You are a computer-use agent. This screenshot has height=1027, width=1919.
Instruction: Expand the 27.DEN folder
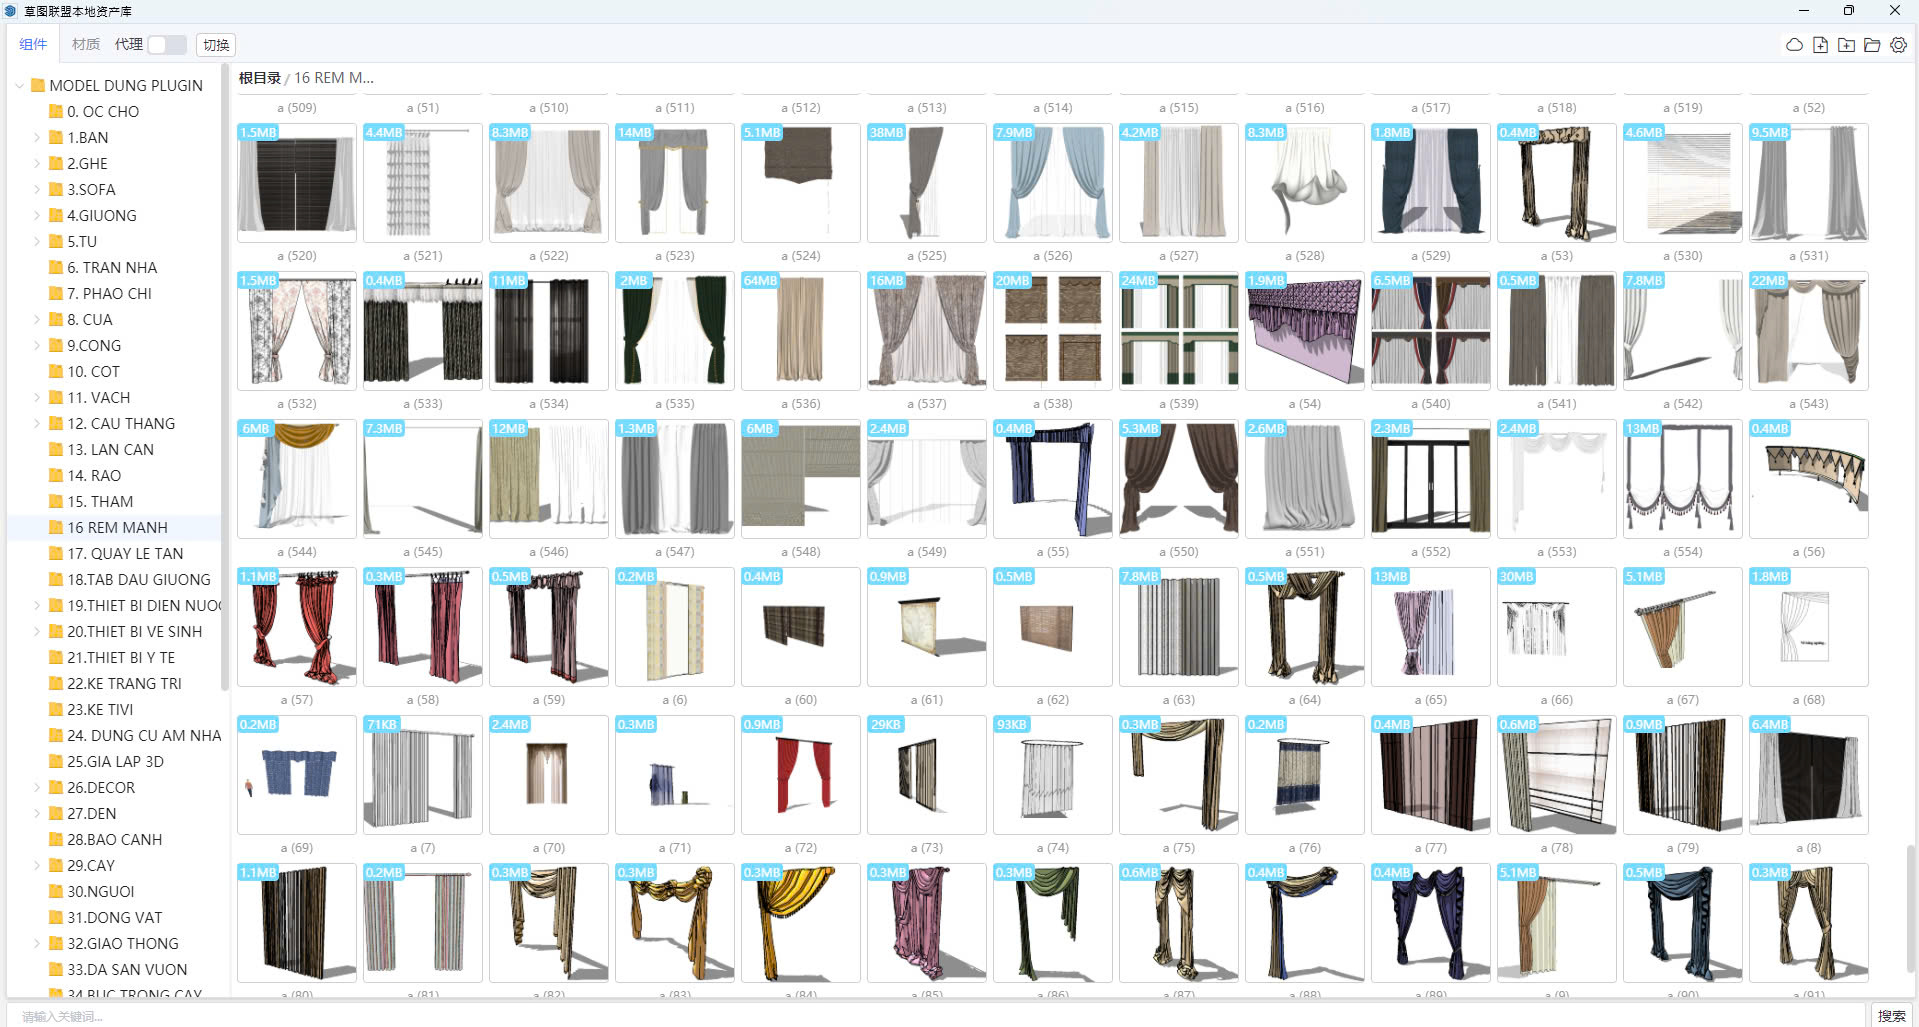tap(37, 813)
